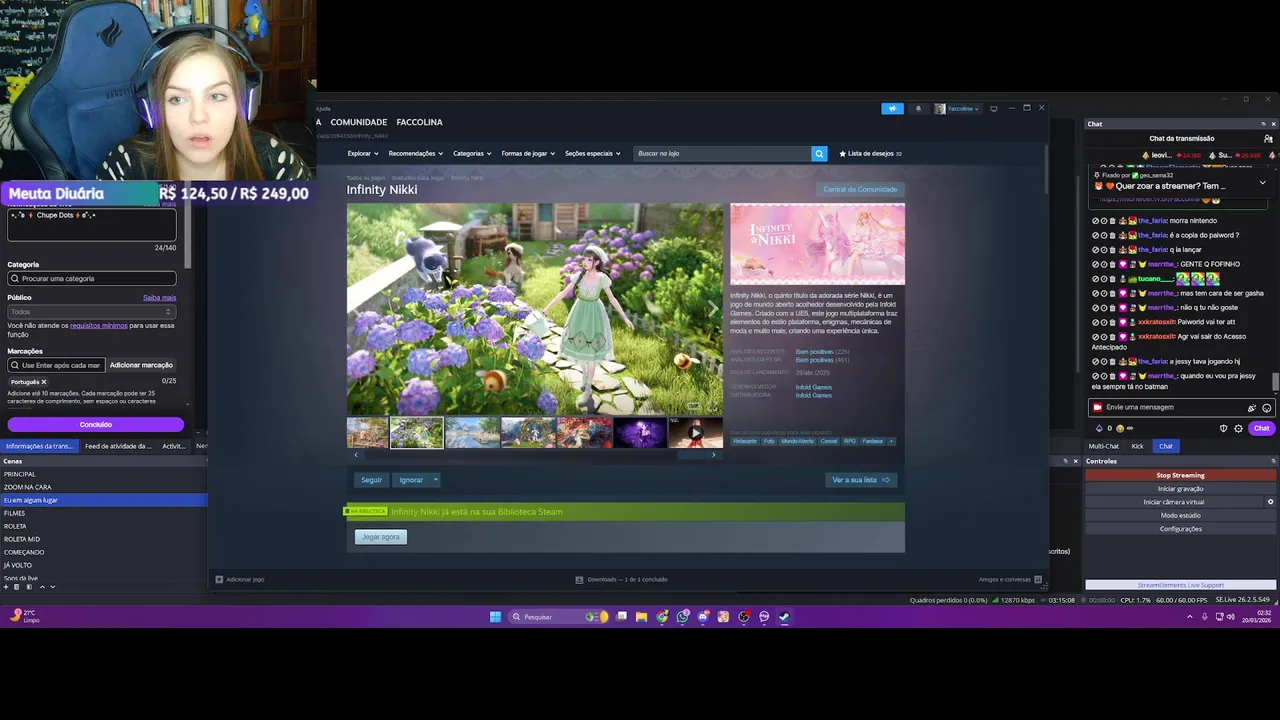Viewport: 1280px width, 720px height.
Task: Open emote picker smiley icon
Action: click(x=1266, y=408)
